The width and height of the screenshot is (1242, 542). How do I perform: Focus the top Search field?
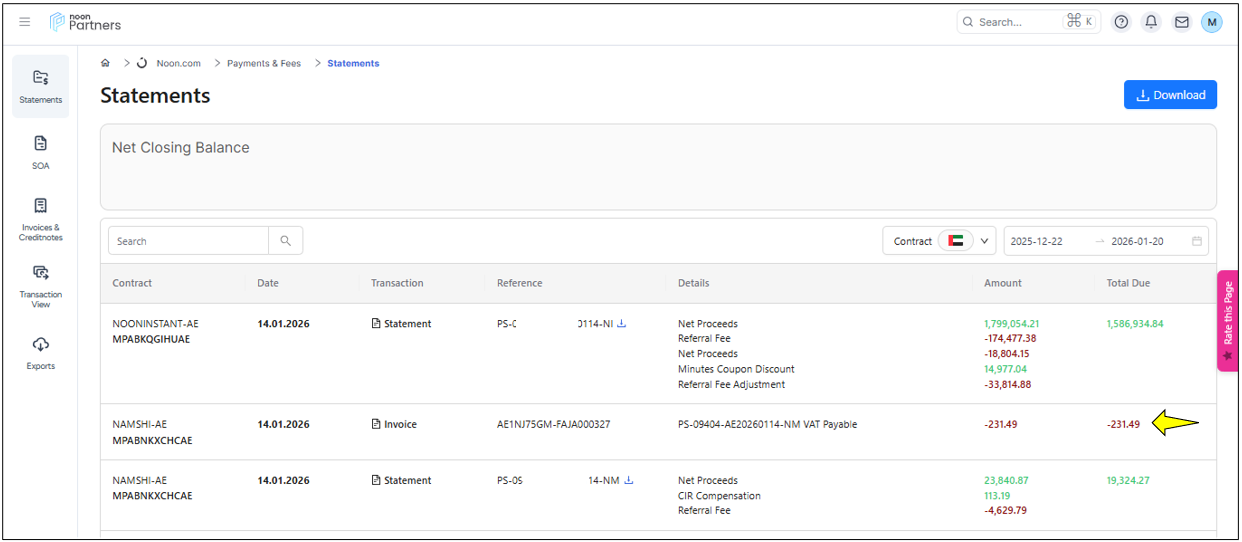pos(1015,22)
